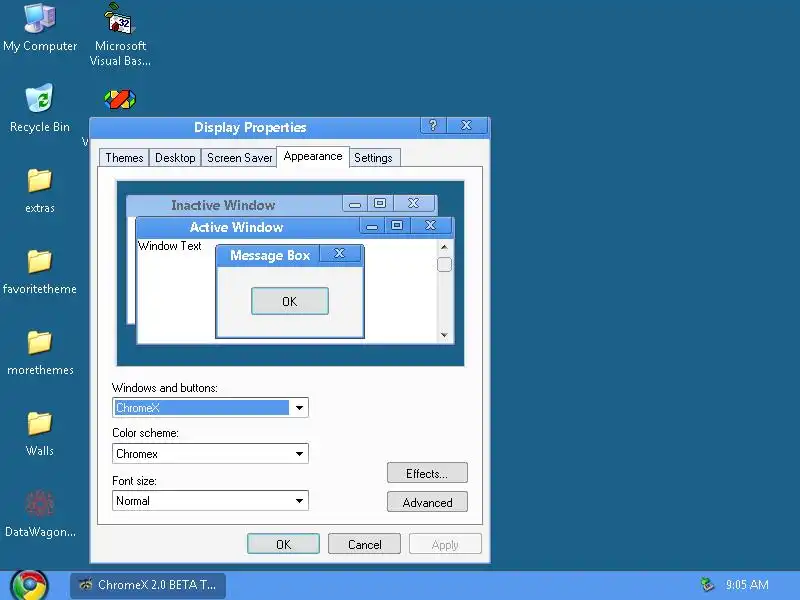Screen dimensions: 800x600
Task: Click the preview scrollbar down arrow
Action: [444, 335]
